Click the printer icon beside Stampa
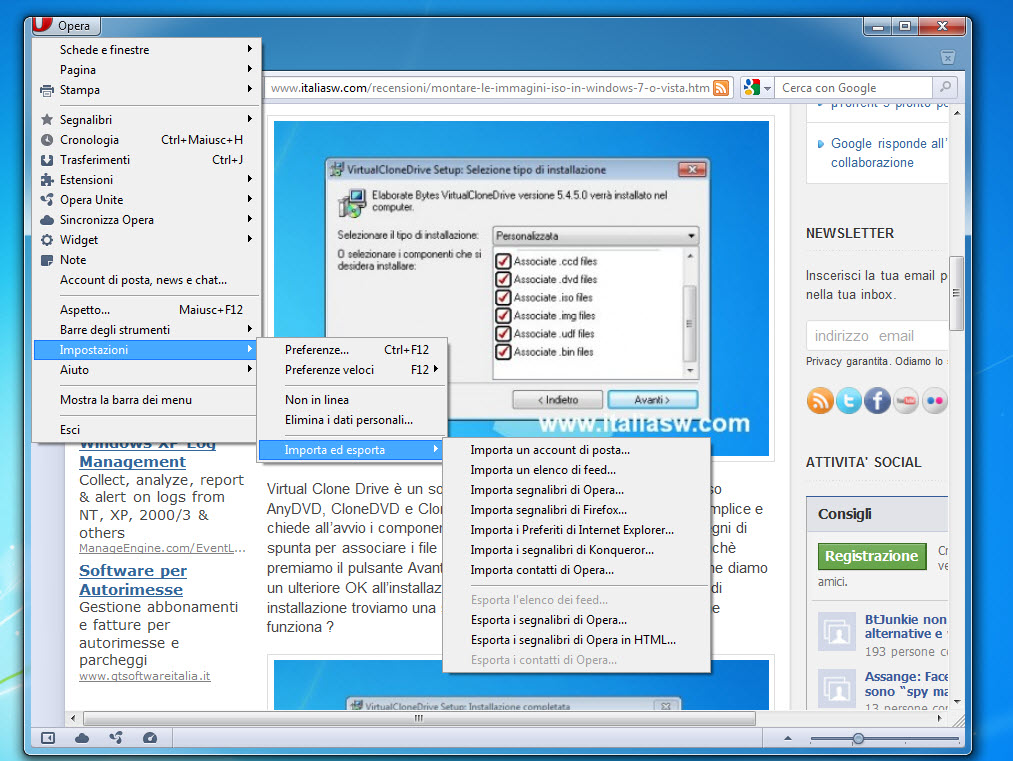The width and height of the screenshot is (1013, 761). pyautogui.click(x=47, y=90)
